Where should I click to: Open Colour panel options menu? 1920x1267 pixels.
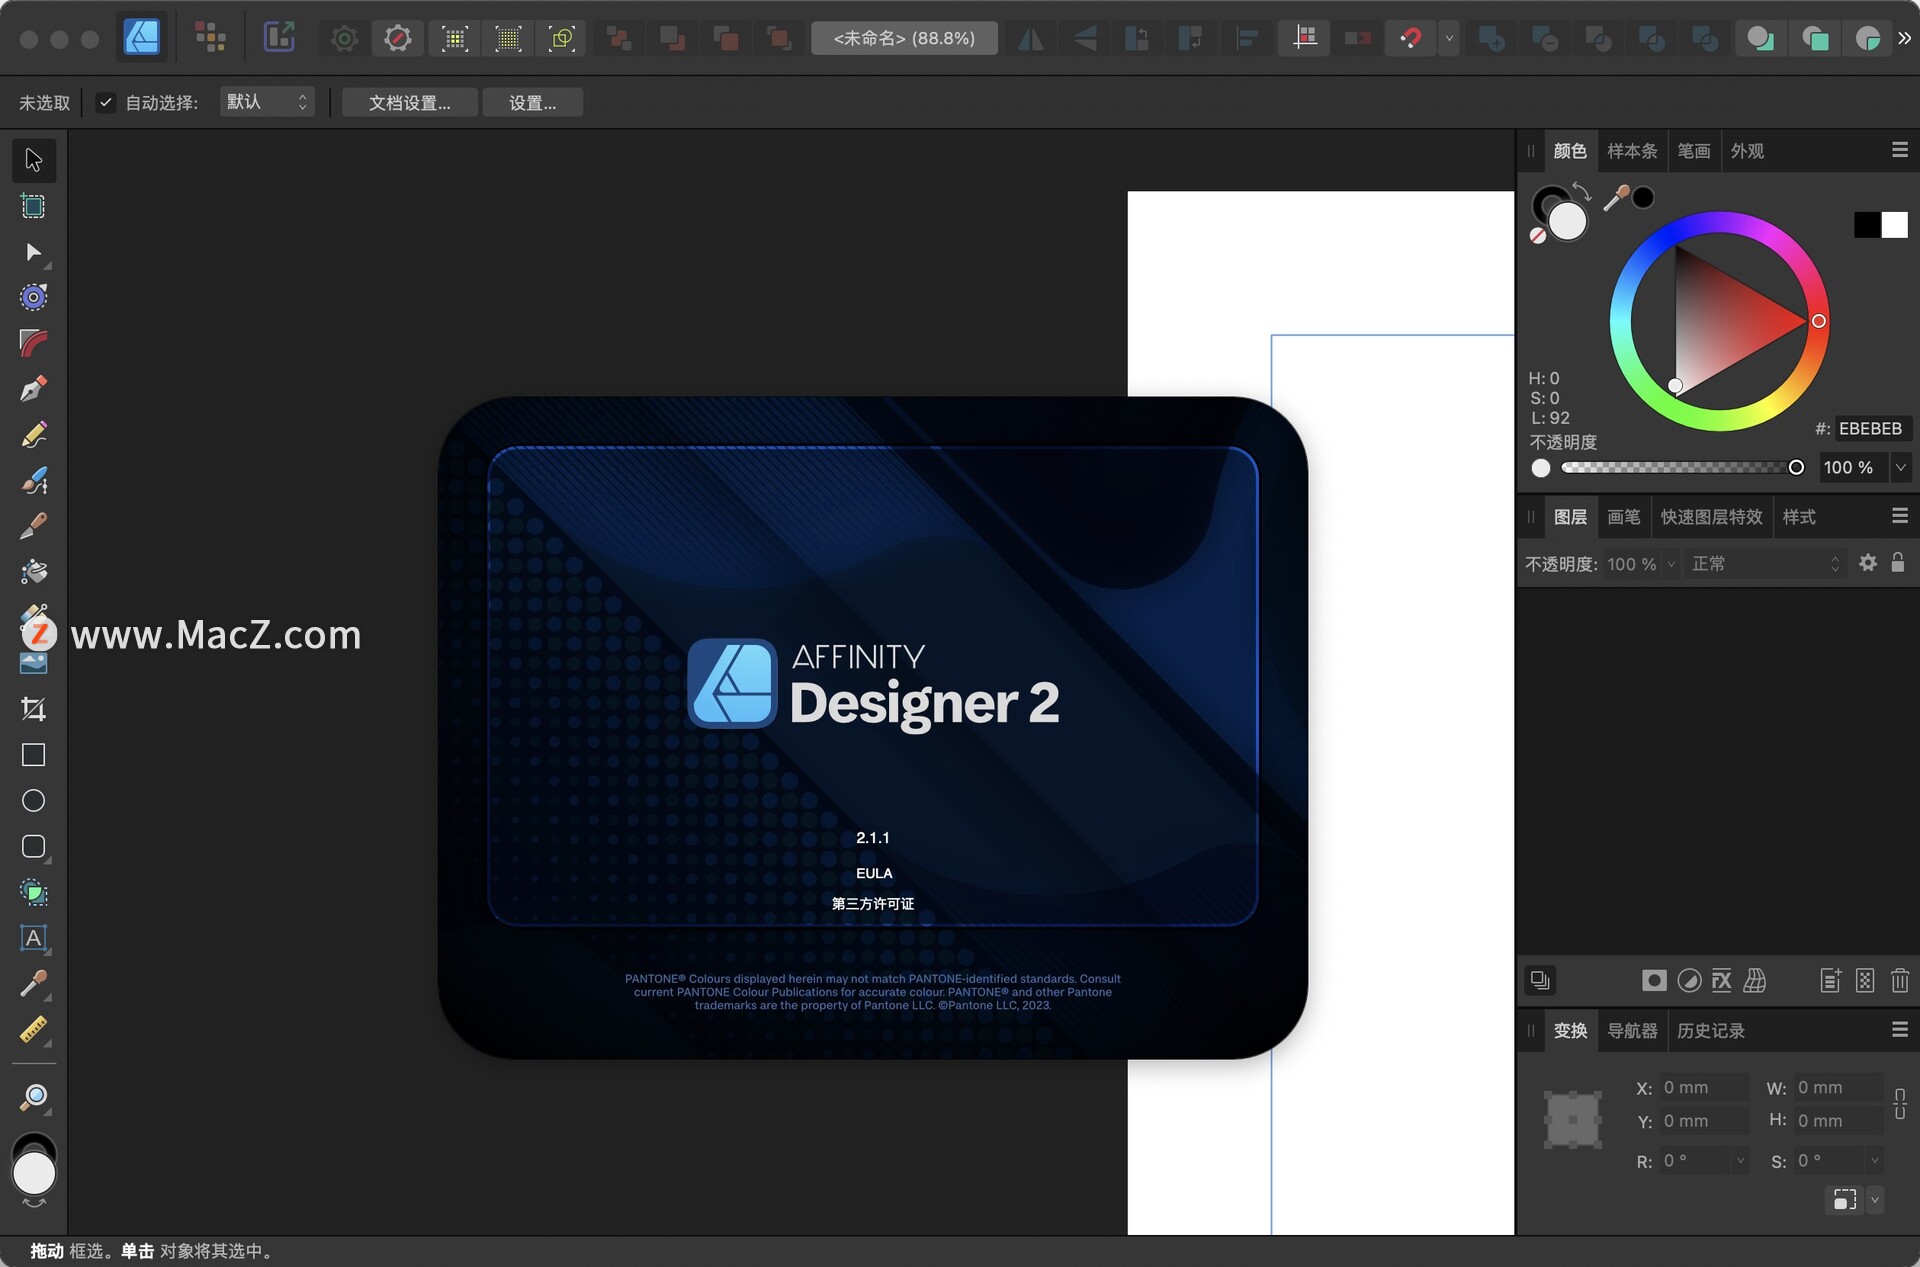click(1900, 150)
